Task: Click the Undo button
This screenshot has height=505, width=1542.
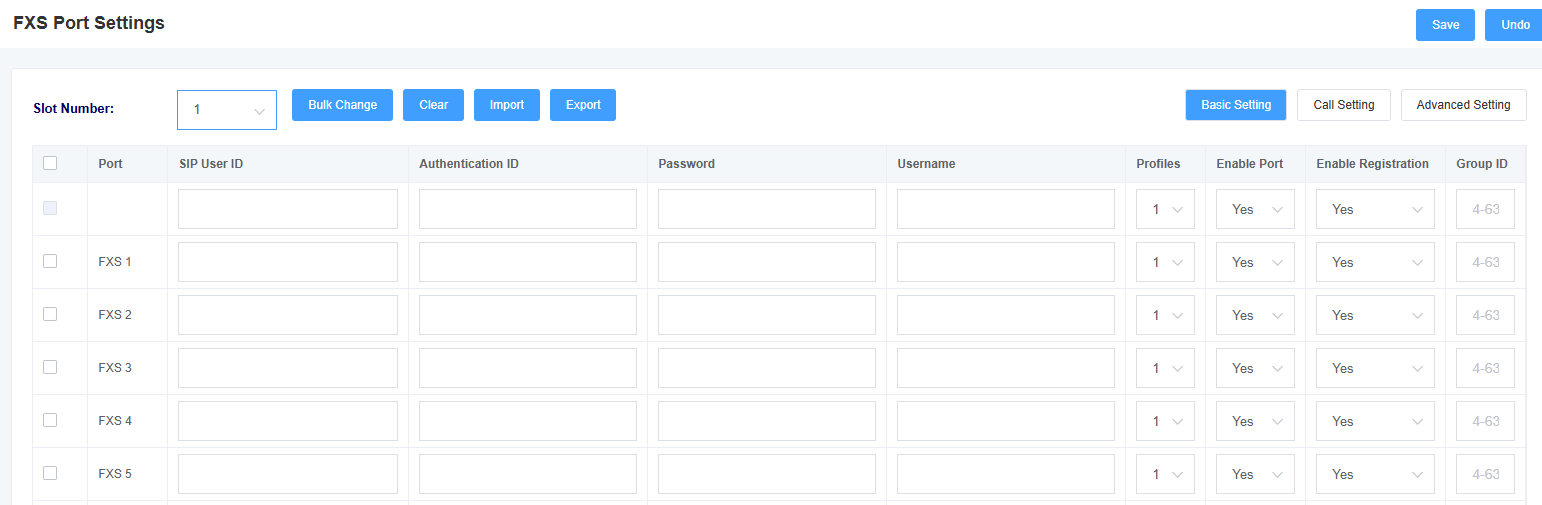Action: click(1514, 25)
